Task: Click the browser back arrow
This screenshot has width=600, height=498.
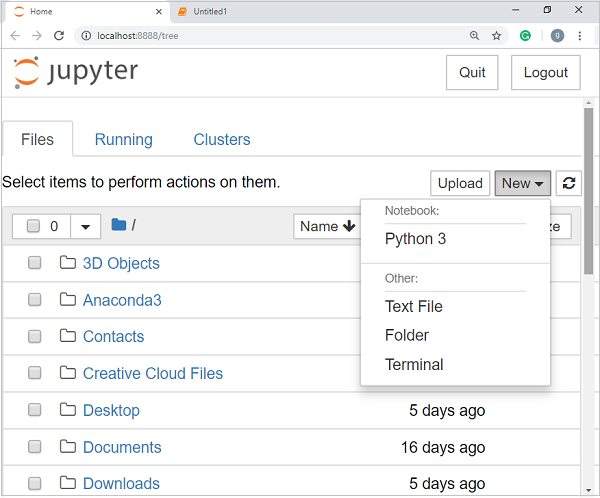Action: point(15,35)
